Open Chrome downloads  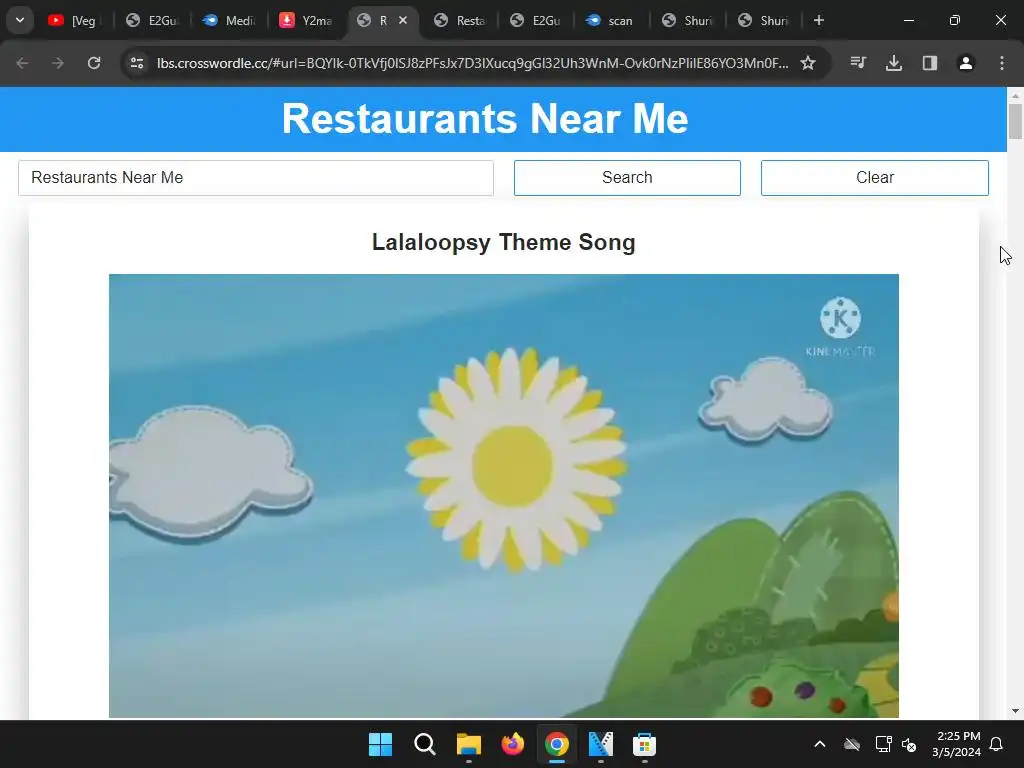894,63
